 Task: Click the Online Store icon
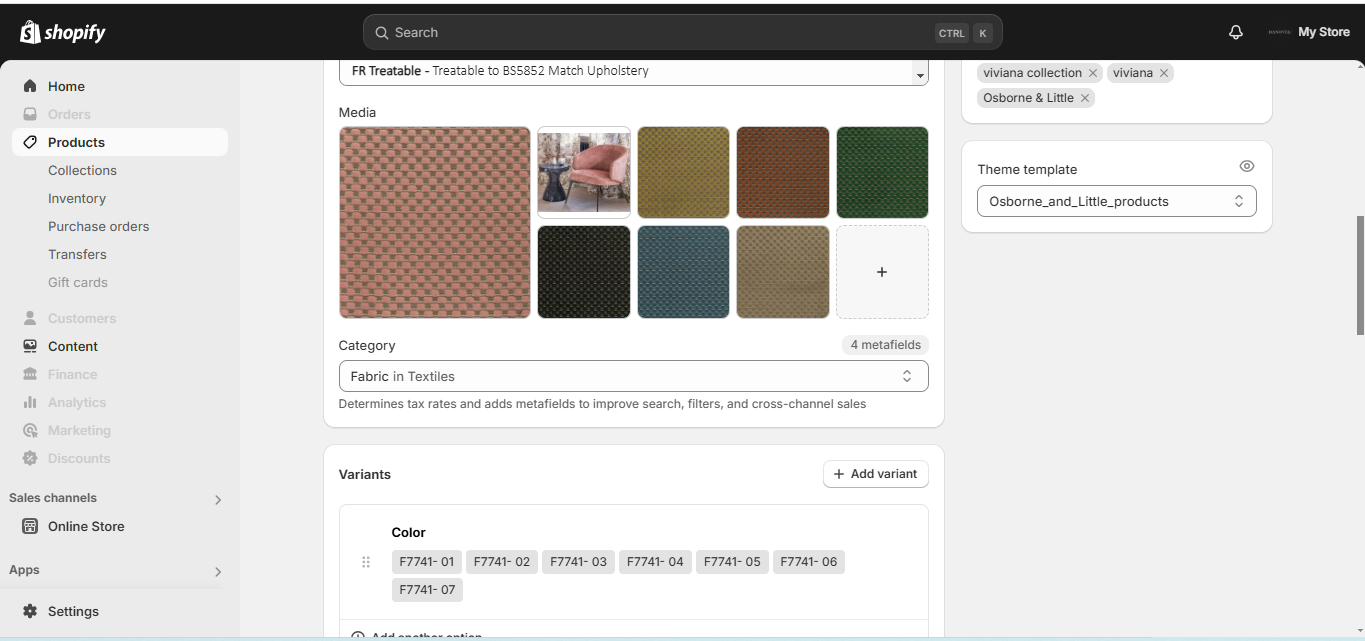click(30, 526)
